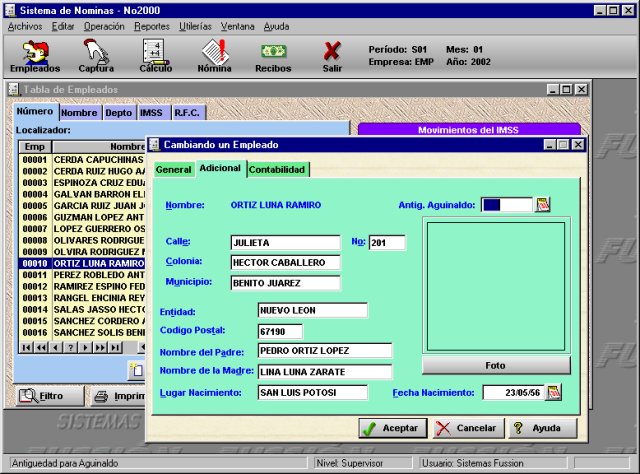Click the Movimientos del IMSS button
This screenshot has width=640, height=474.
point(469,130)
